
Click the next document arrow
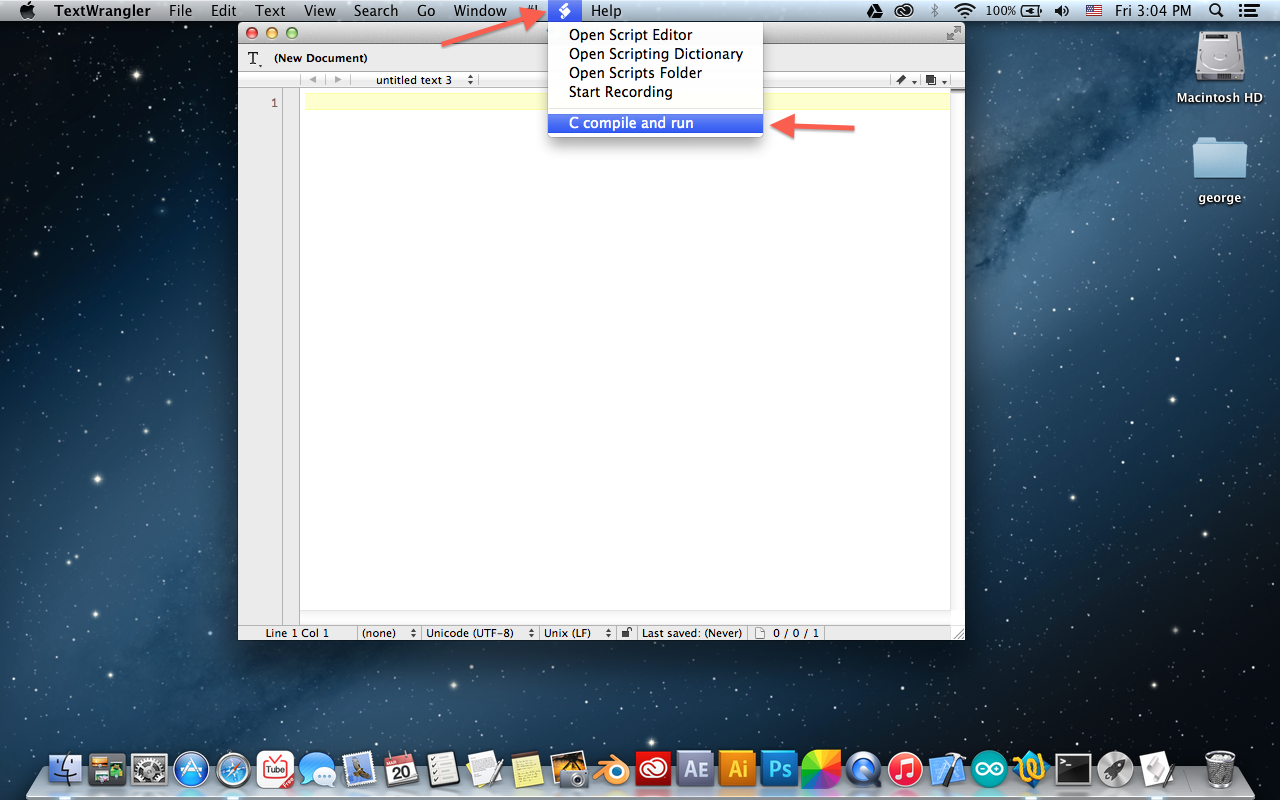[x=338, y=80]
